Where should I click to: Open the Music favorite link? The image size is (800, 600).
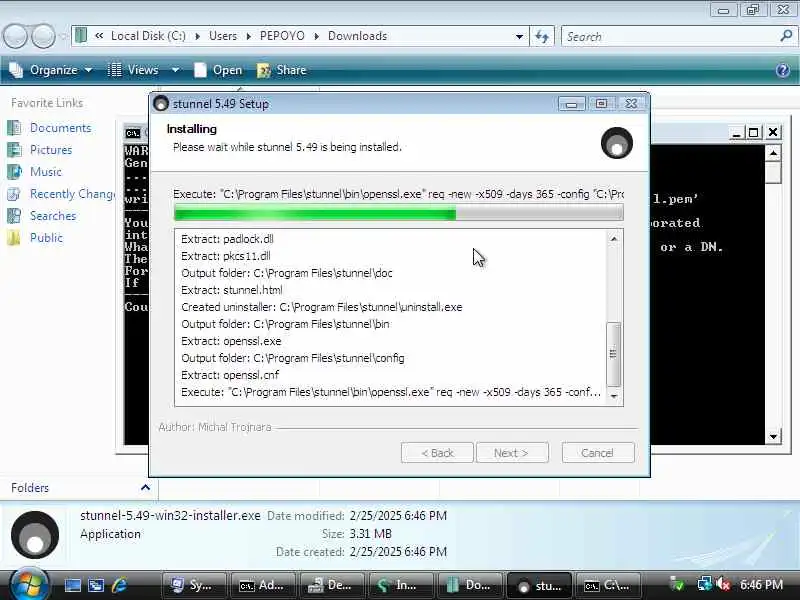pyautogui.click(x=45, y=172)
